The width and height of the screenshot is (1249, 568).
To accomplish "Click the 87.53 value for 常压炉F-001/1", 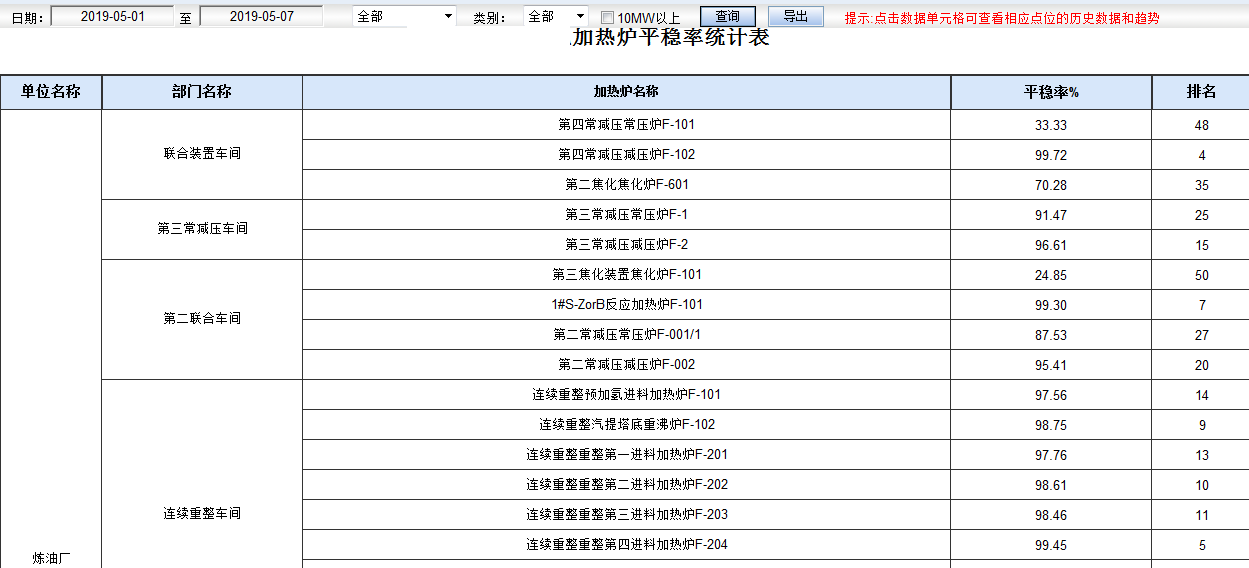I will (1050, 335).
